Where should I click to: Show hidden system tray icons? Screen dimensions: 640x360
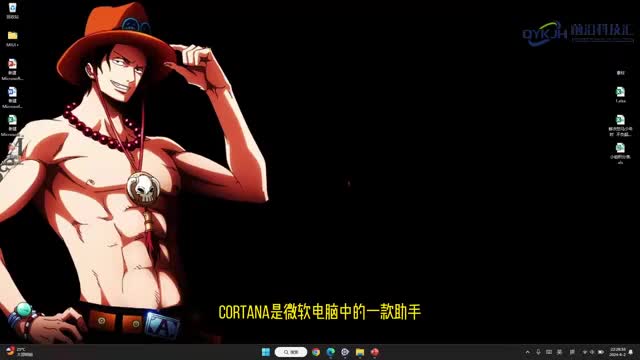click(528, 352)
